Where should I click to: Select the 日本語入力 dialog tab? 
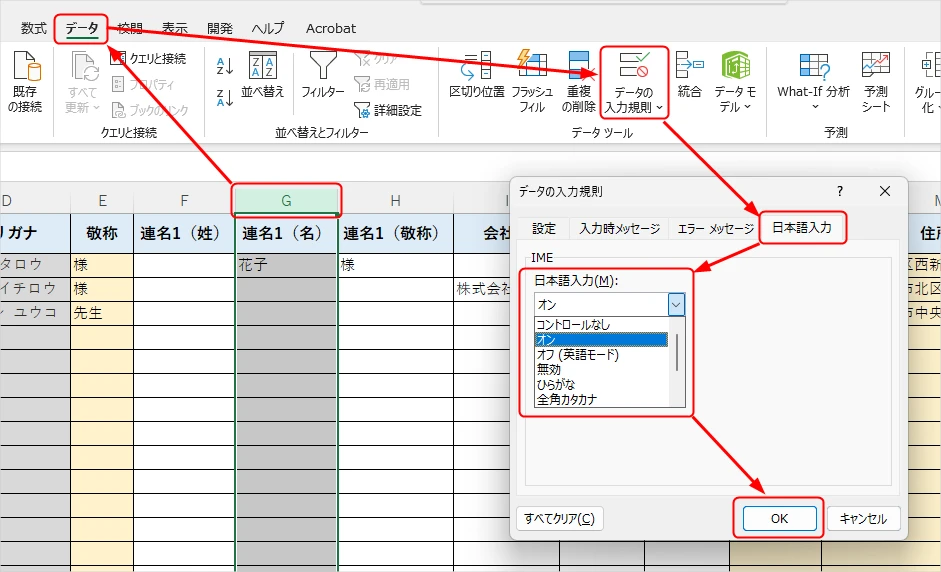802,227
